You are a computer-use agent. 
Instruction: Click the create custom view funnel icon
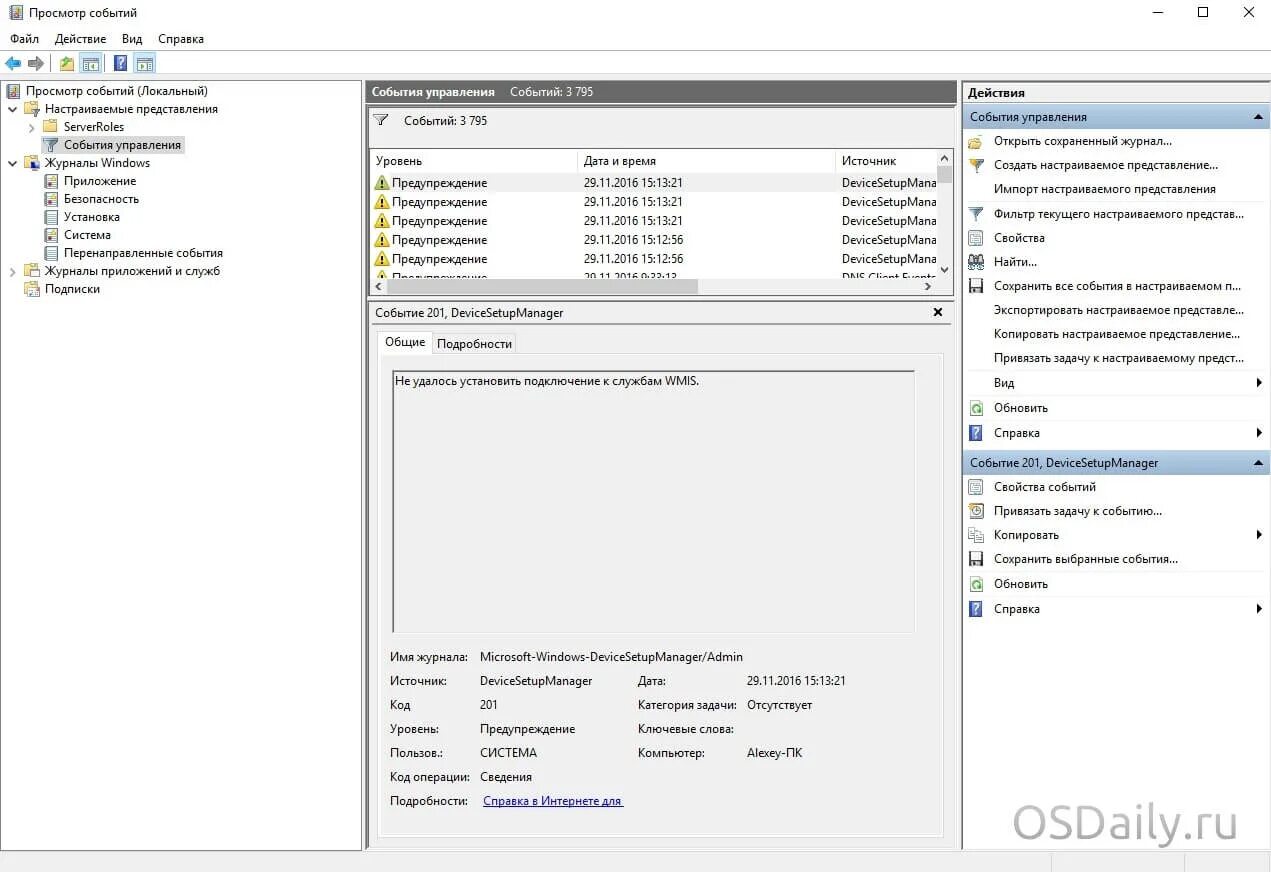click(976, 166)
